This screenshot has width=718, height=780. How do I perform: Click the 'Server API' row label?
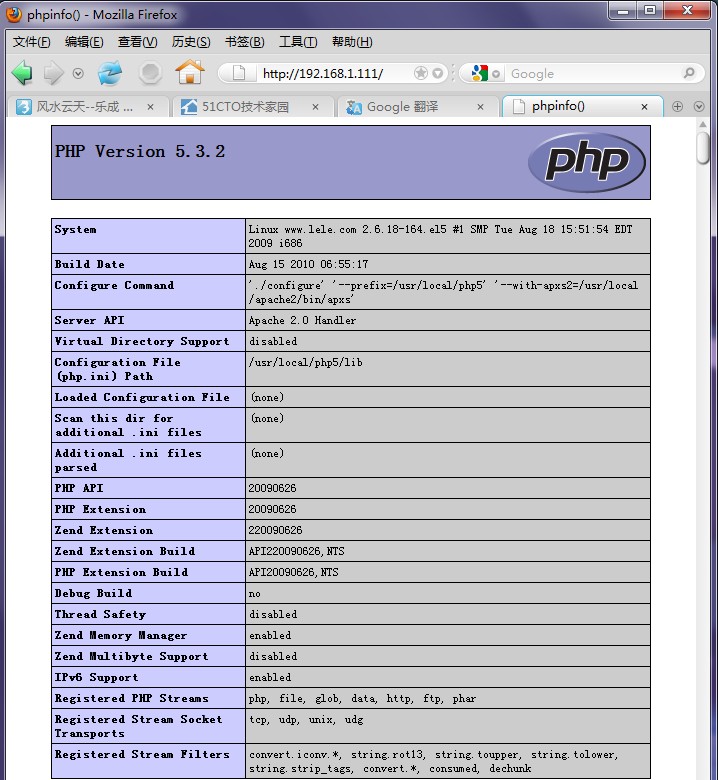90,320
